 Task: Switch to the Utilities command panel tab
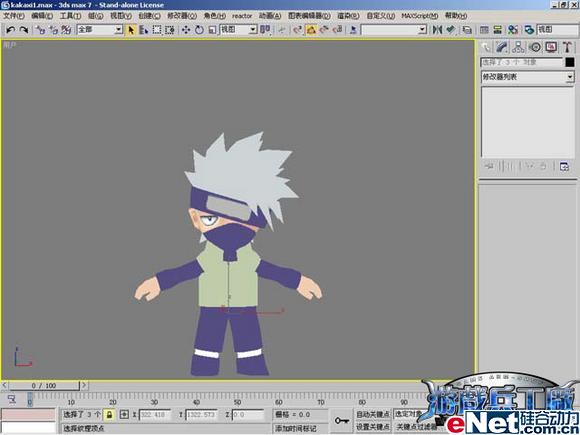[567, 47]
